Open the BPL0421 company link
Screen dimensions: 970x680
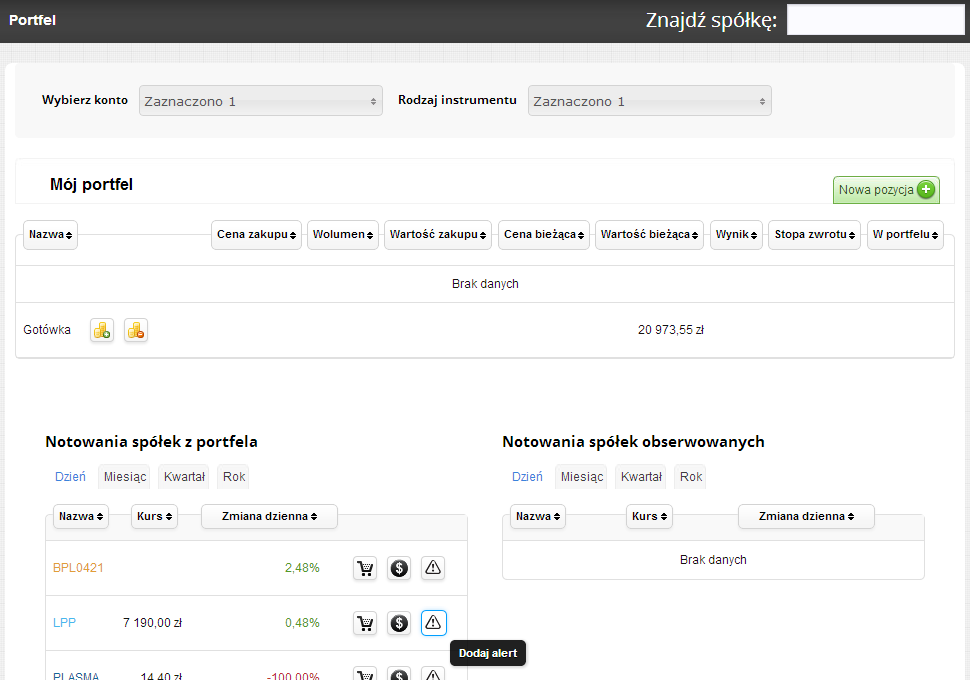tap(78, 568)
